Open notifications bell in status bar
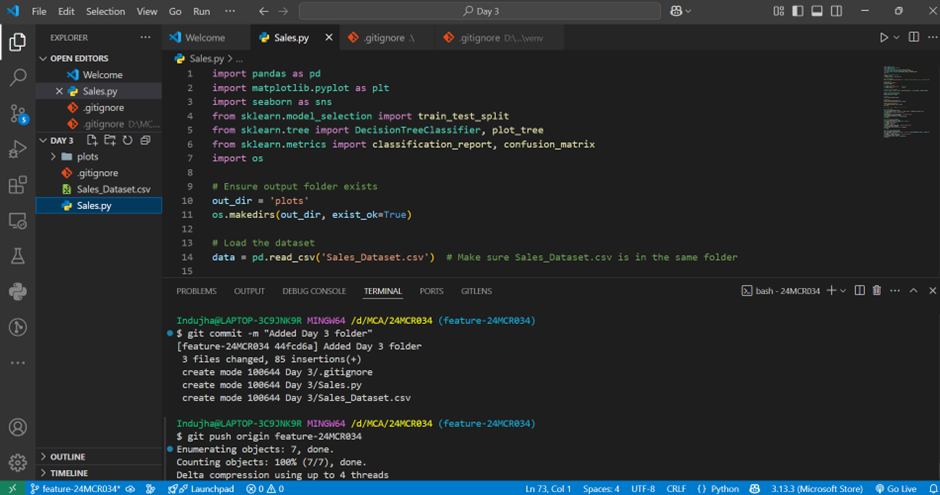940x495 pixels. [x=933, y=488]
